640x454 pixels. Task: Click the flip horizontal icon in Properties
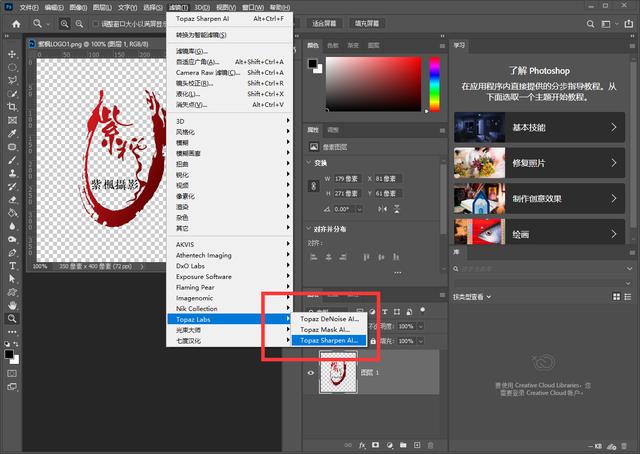tap(382, 209)
